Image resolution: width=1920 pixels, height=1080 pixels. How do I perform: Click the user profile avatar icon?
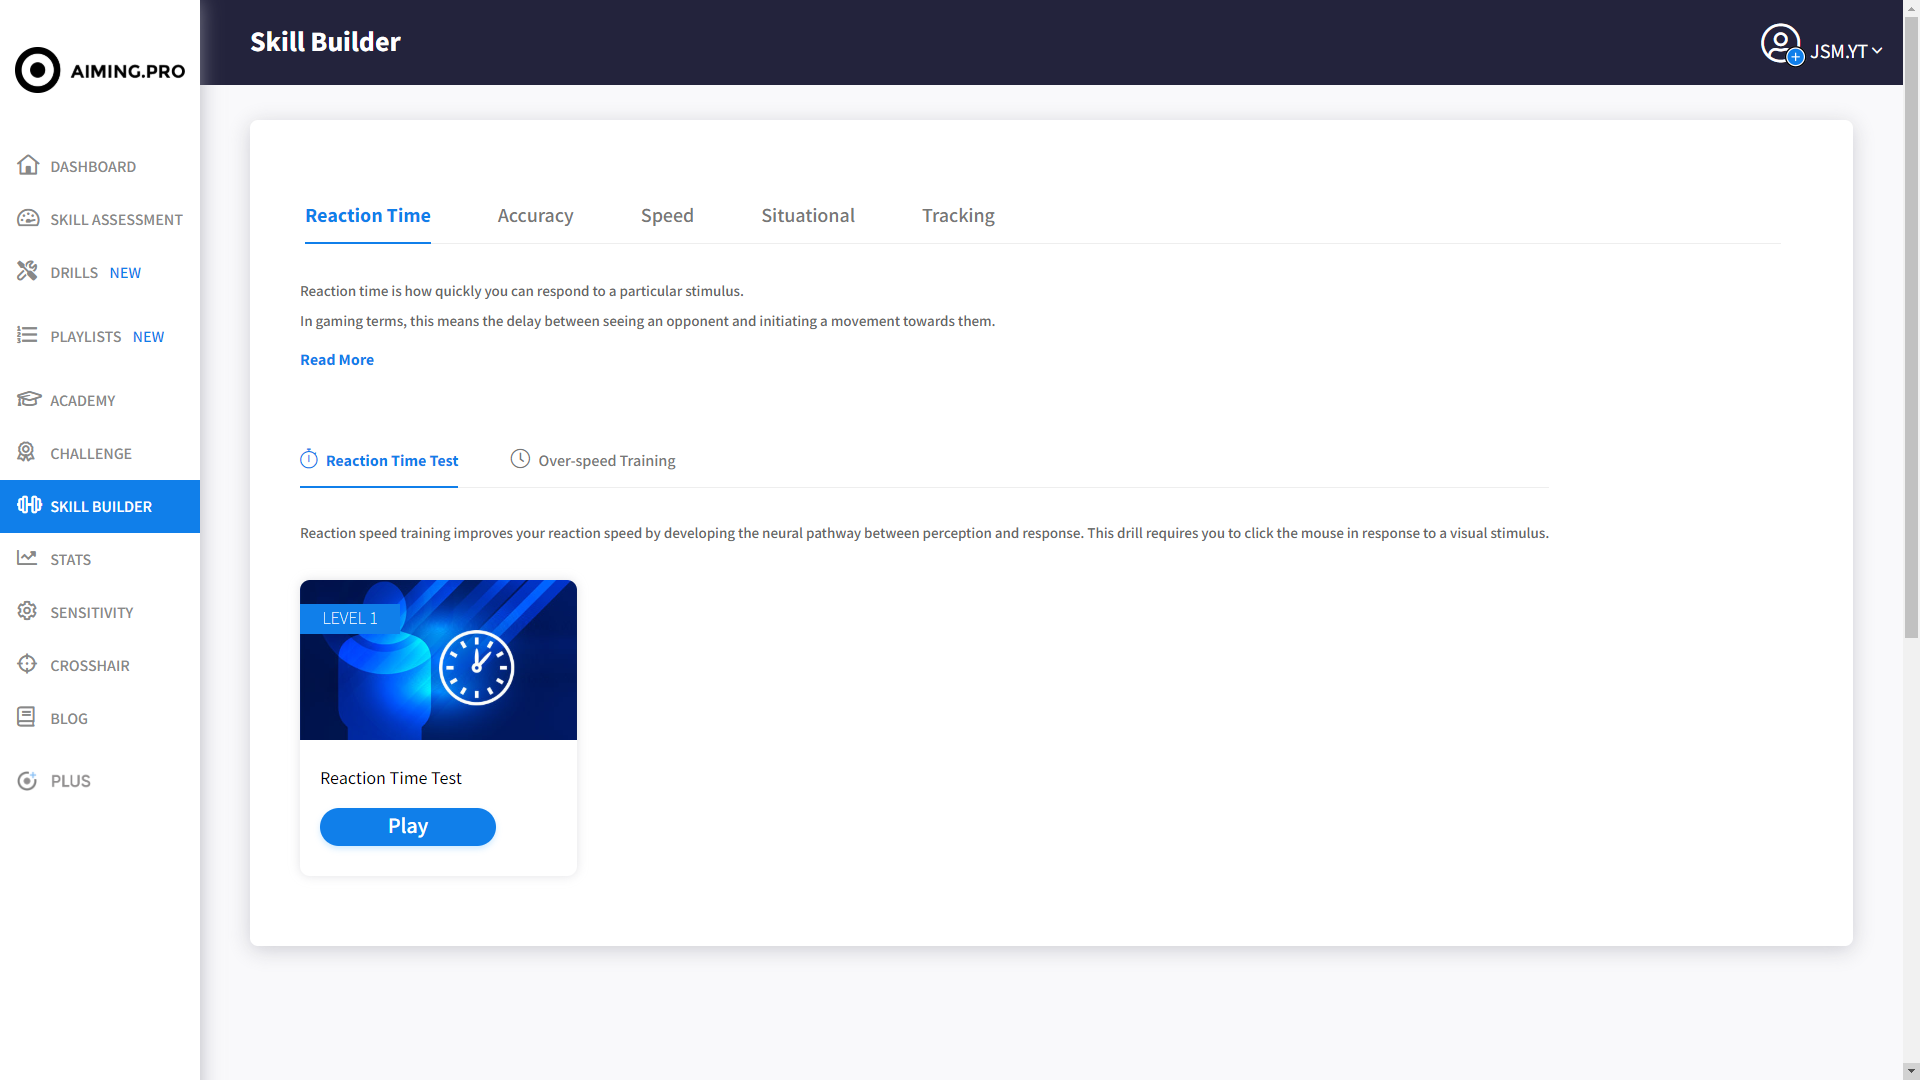(x=1781, y=44)
